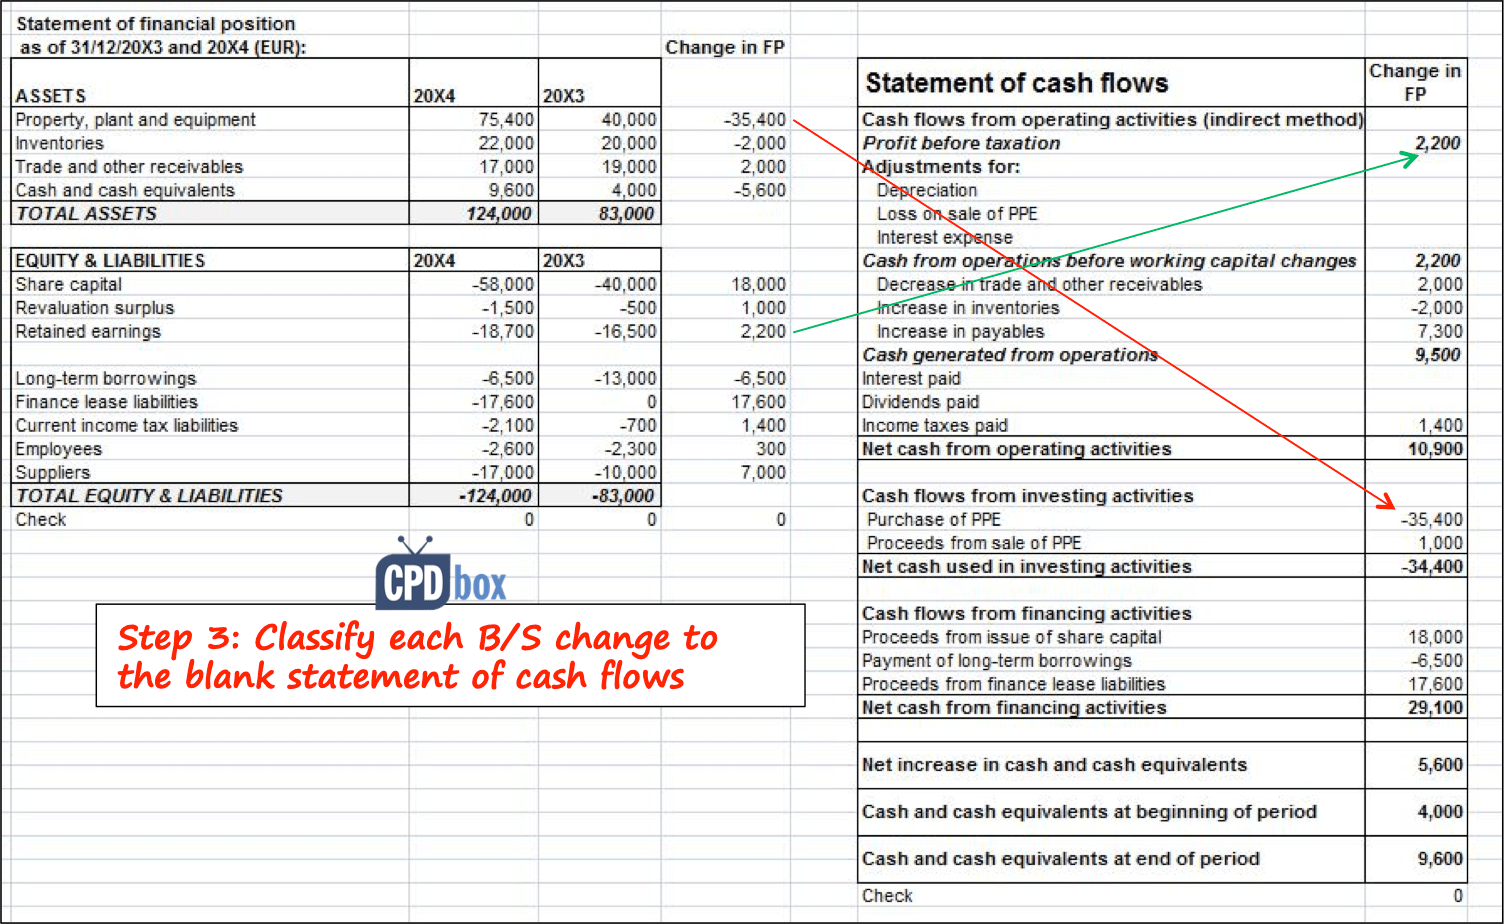Select the 'Finance lease liabilities' label cell
The height and width of the screenshot is (924, 1504).
click(107, 402)
